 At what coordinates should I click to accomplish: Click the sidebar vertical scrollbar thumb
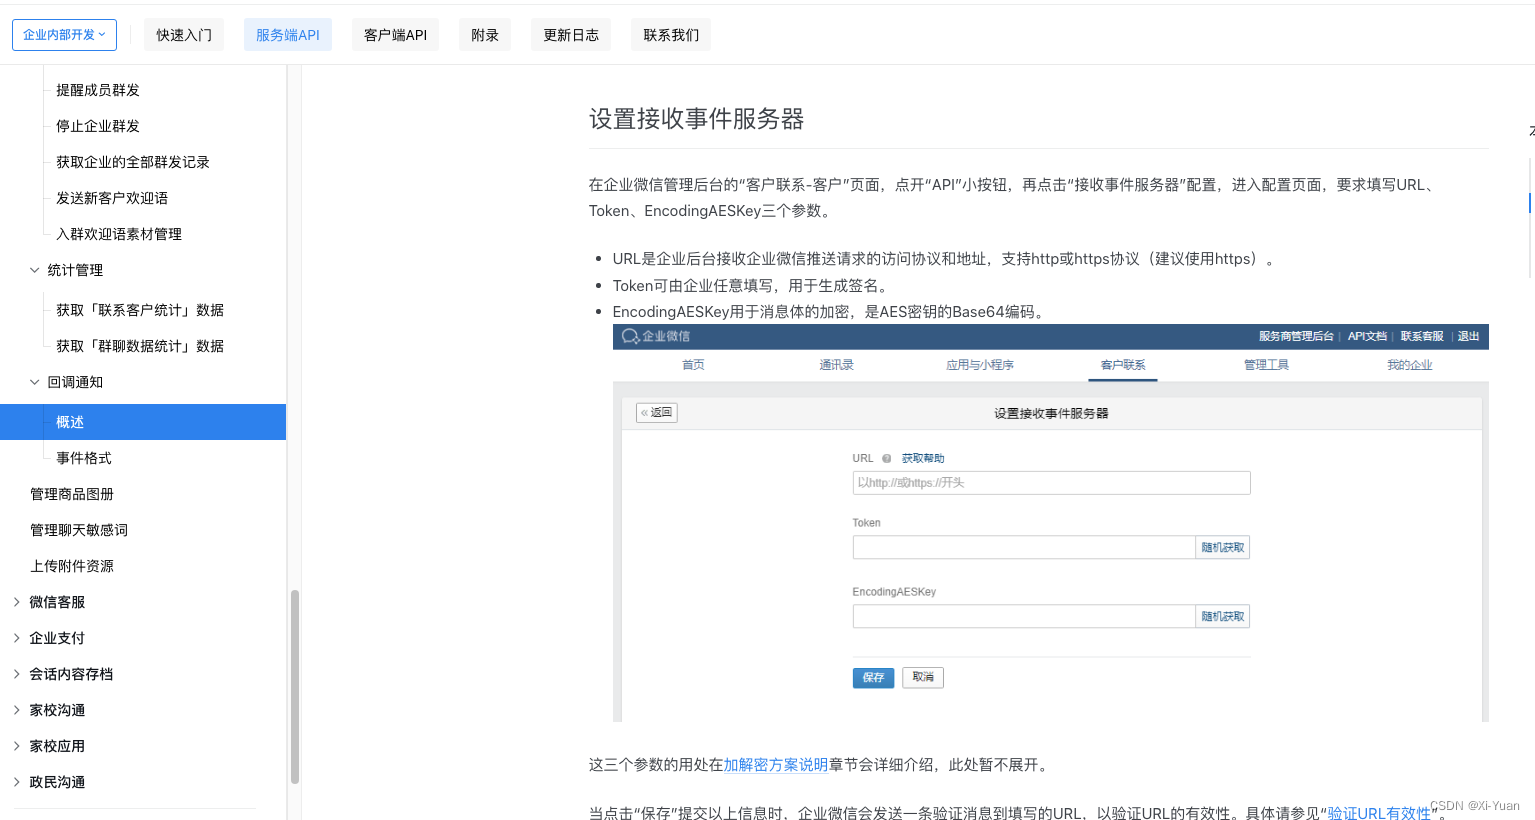[x=295, y=687]
